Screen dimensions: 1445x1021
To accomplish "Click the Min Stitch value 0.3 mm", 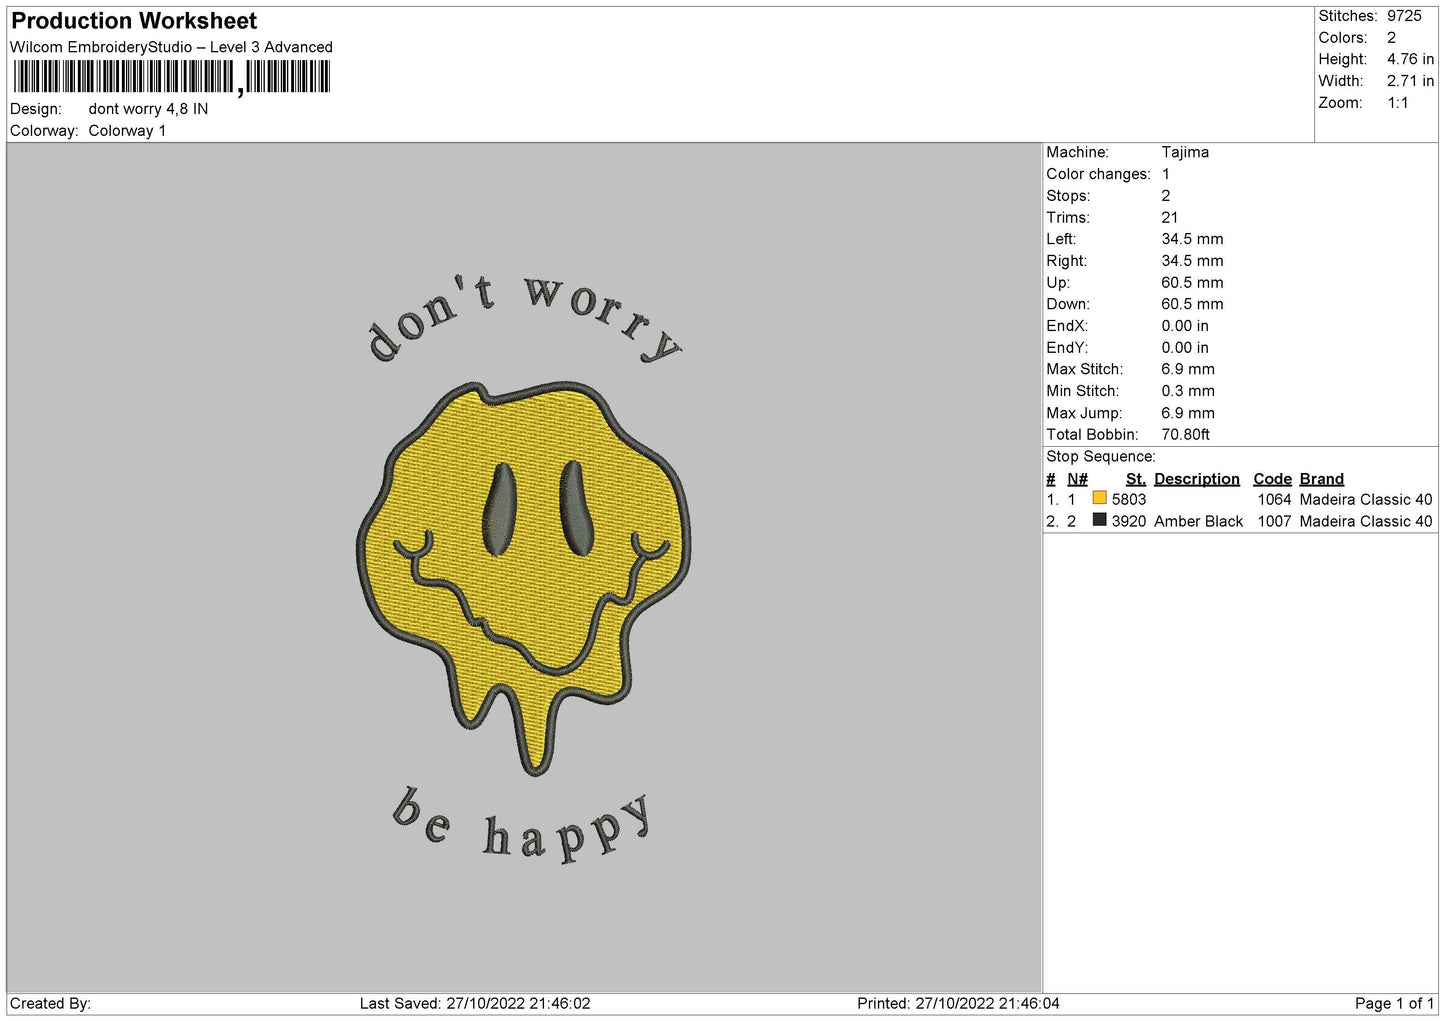I will point(1188,391).
